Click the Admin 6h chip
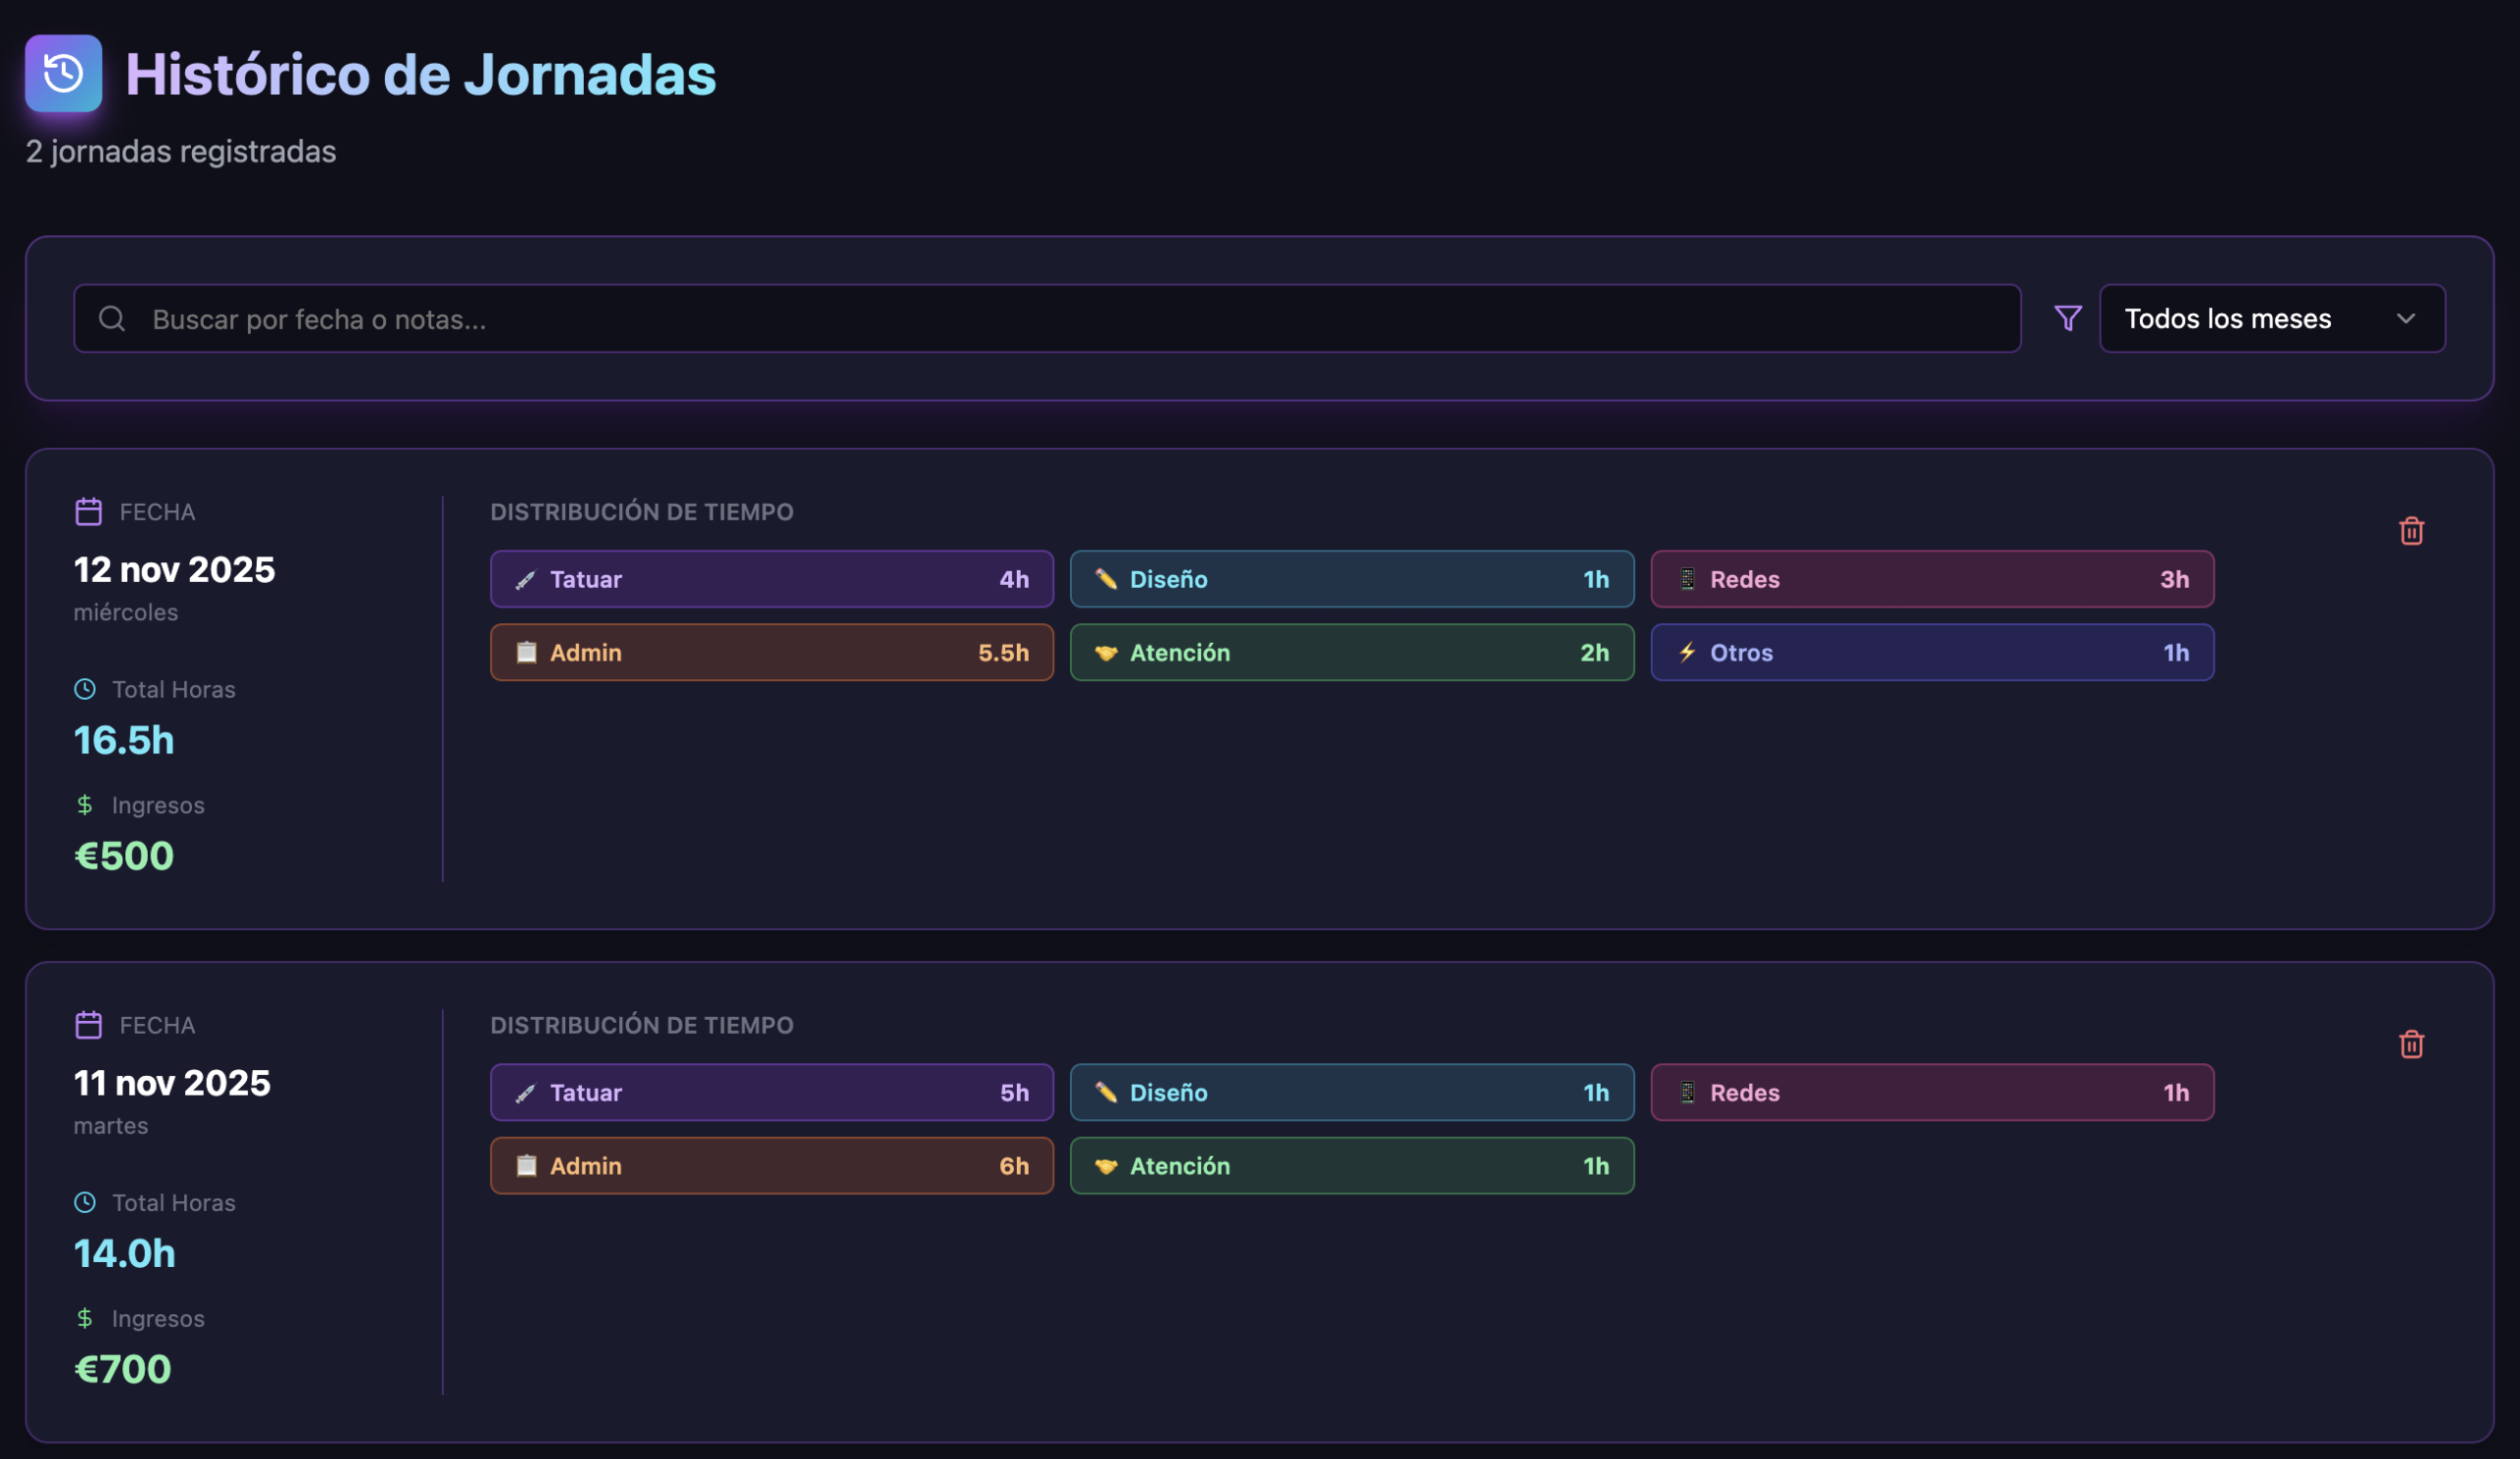Image resolution: width=2520 pixels, height=1459 pixels. (771, 1165)
